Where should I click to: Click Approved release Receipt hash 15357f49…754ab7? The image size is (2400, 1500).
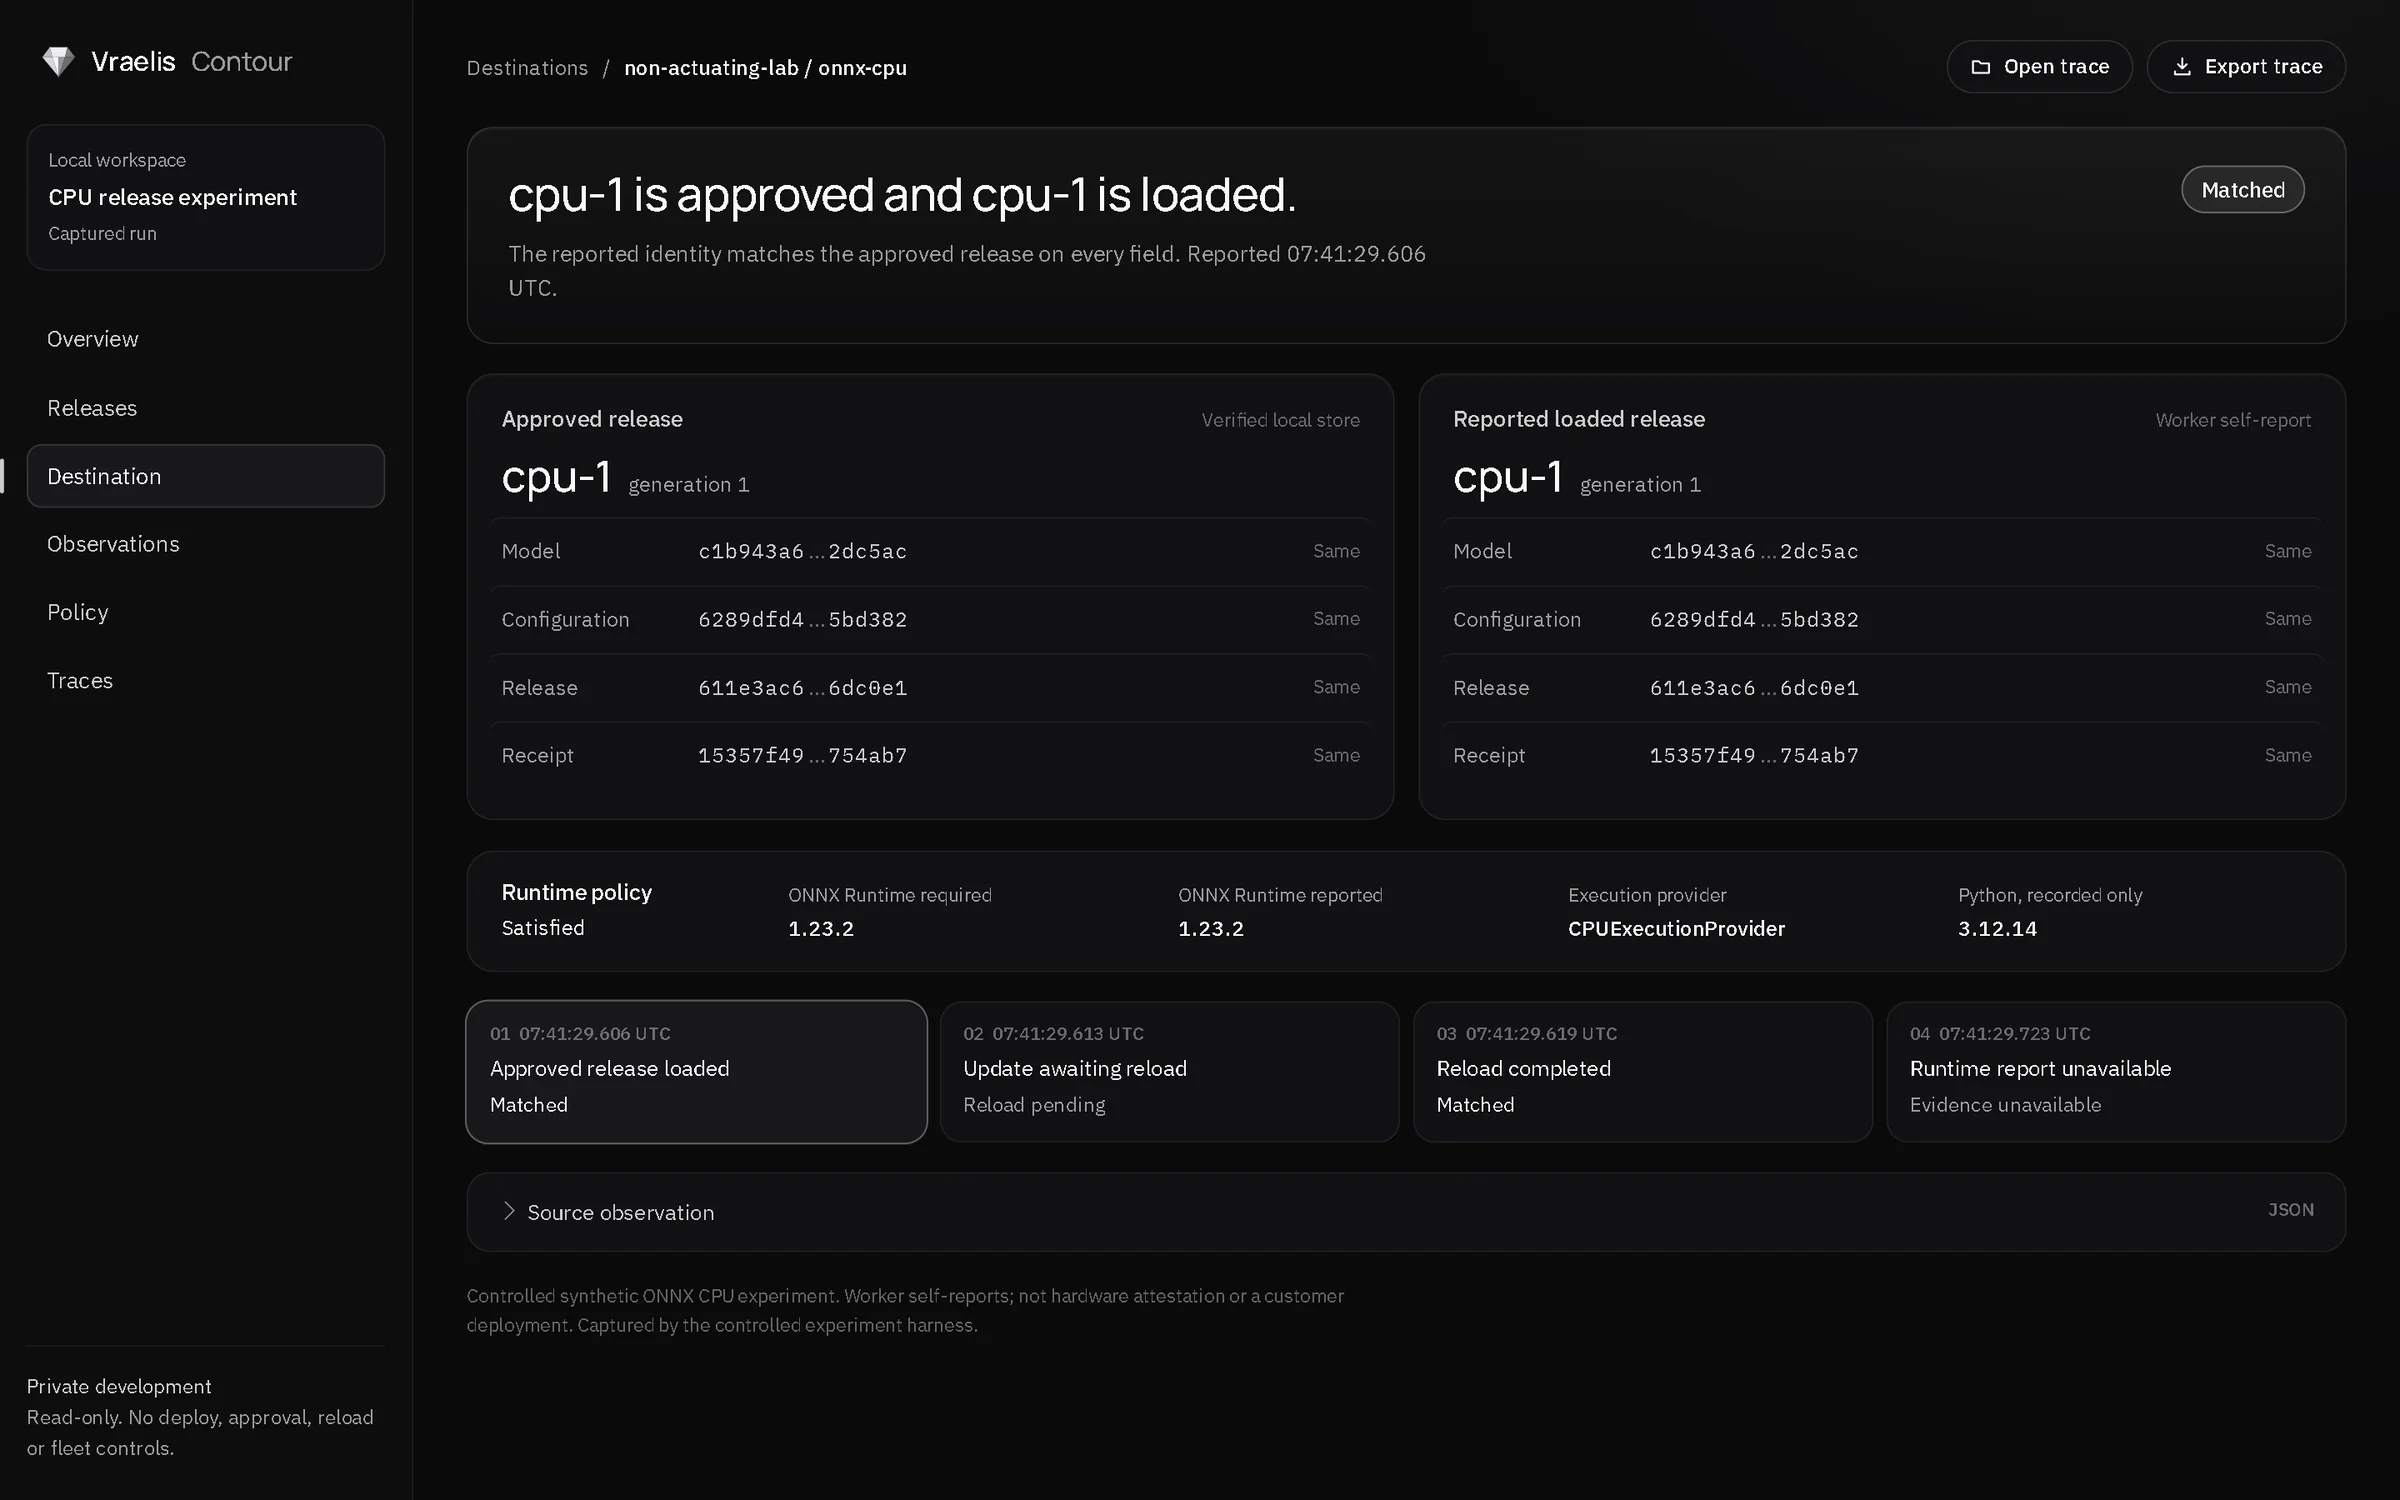tap(802, 756)
